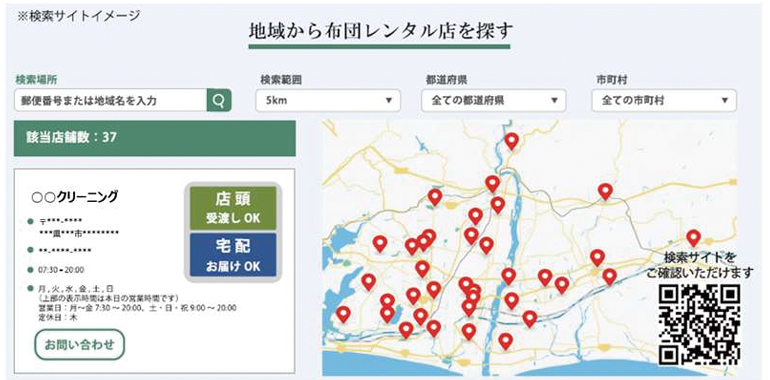Open the 検索範囲 5km dropdown
770x380 pixels.
[x=328, y=101]
